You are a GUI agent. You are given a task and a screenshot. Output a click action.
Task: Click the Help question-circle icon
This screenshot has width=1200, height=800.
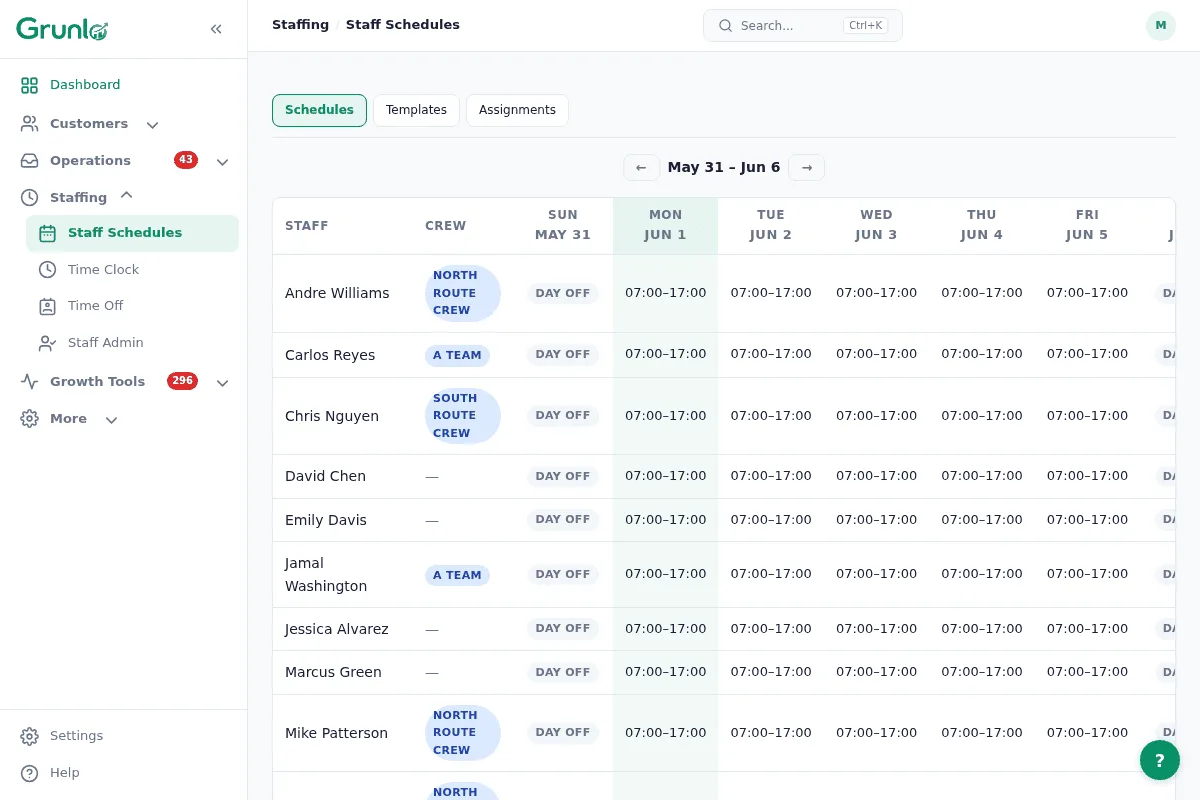[x=30, y=773]
